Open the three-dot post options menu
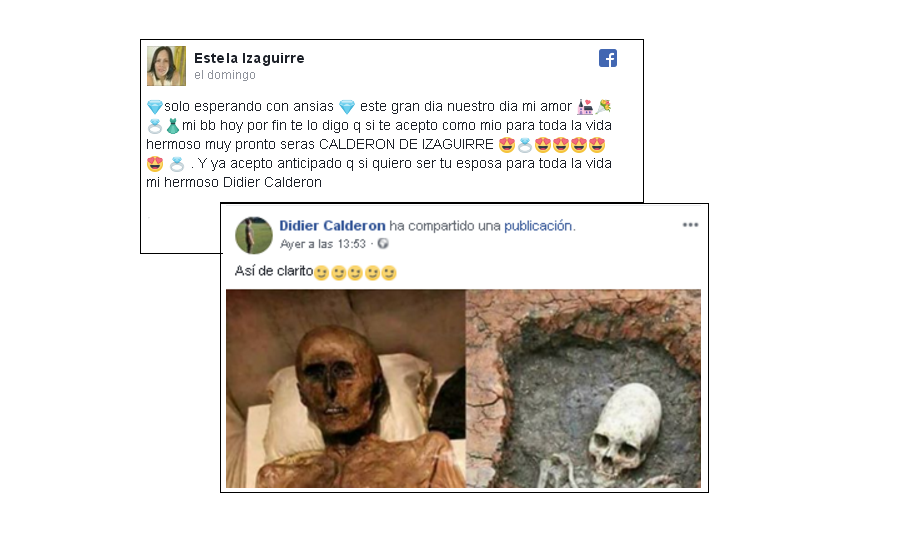Image resolution: width=900 pixels, height=543 pixels. tap(690, 224)
